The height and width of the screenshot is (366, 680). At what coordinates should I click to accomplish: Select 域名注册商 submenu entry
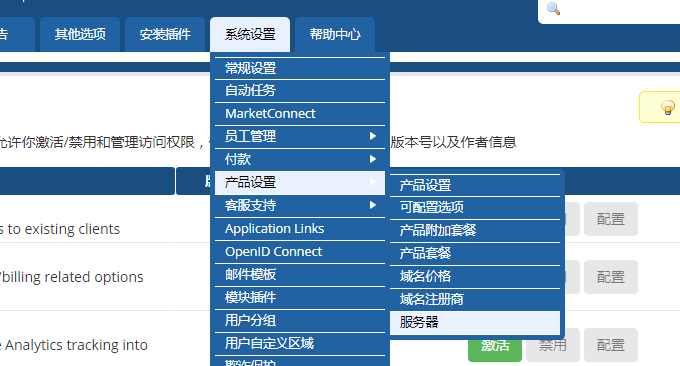[x=475, y=299]
